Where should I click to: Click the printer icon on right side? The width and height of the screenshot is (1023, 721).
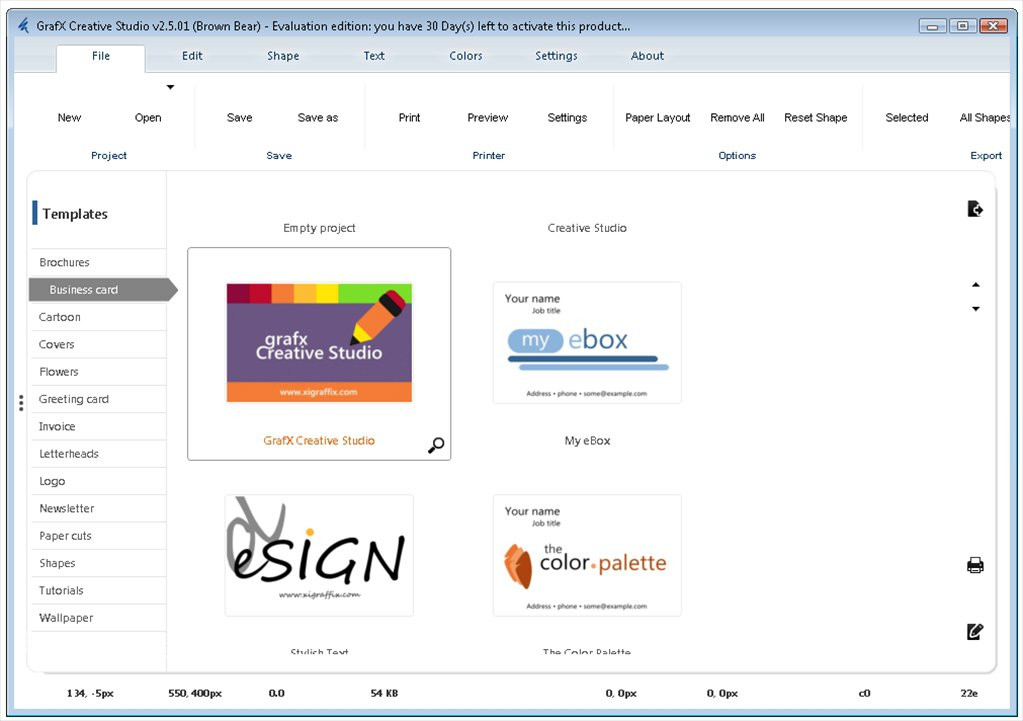[975, 565]
